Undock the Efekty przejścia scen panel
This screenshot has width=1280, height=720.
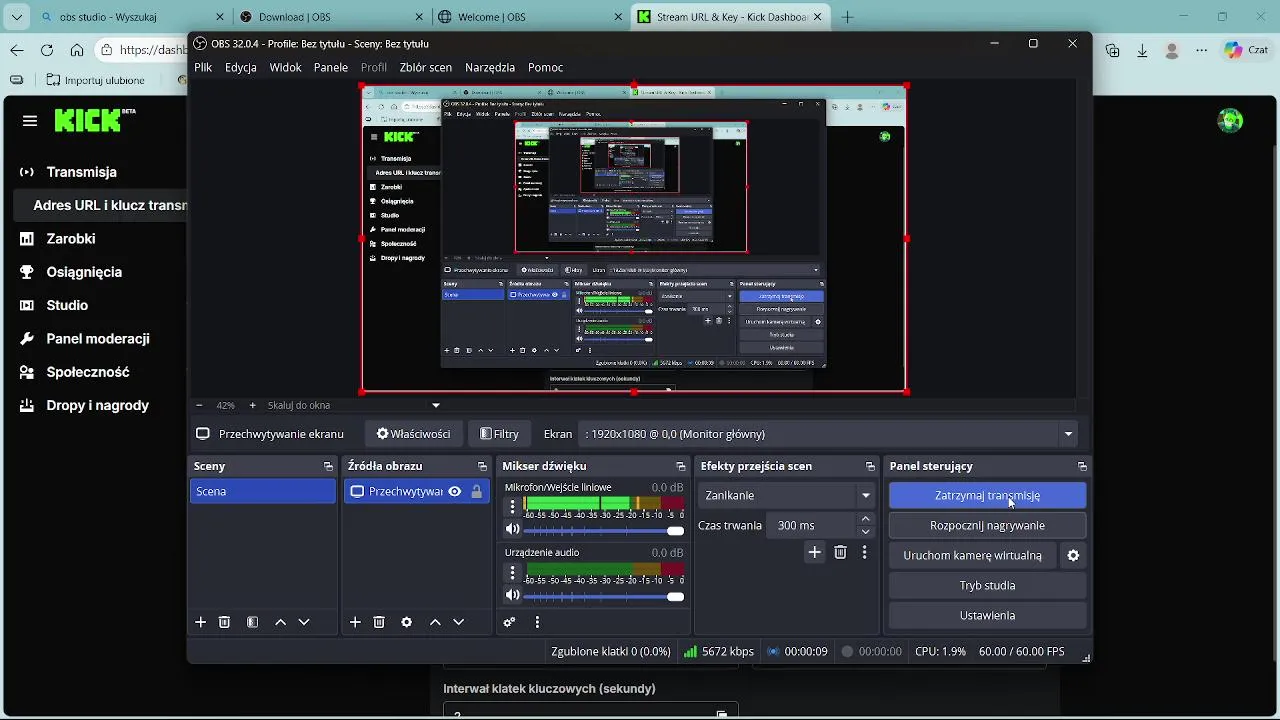tap(870, 467)
